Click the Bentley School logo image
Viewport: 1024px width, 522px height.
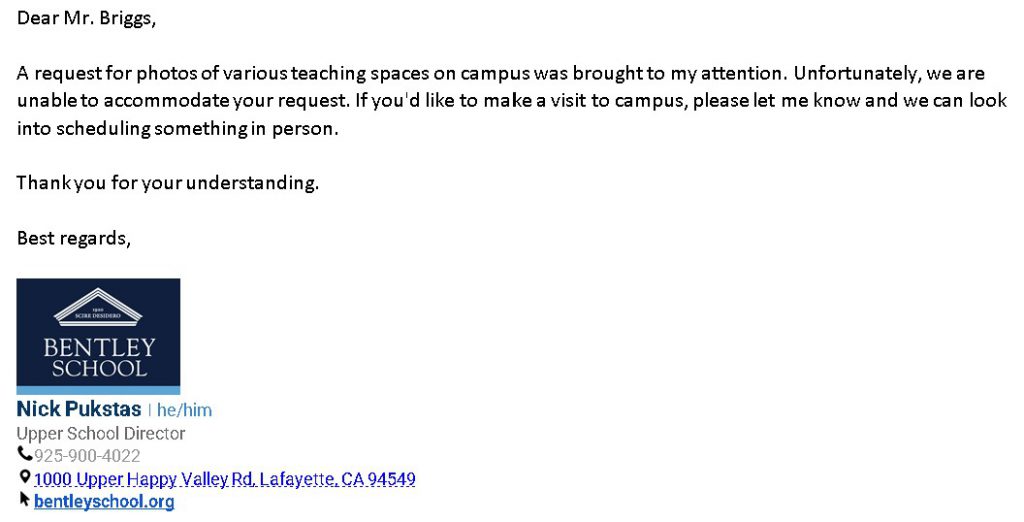[98, 336]
